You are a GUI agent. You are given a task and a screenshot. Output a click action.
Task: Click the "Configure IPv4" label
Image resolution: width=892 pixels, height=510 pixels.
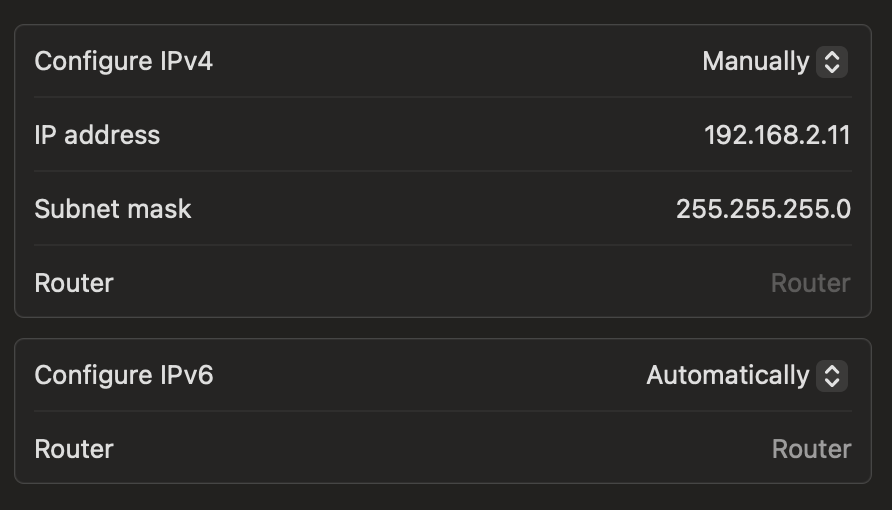(124, 62)
